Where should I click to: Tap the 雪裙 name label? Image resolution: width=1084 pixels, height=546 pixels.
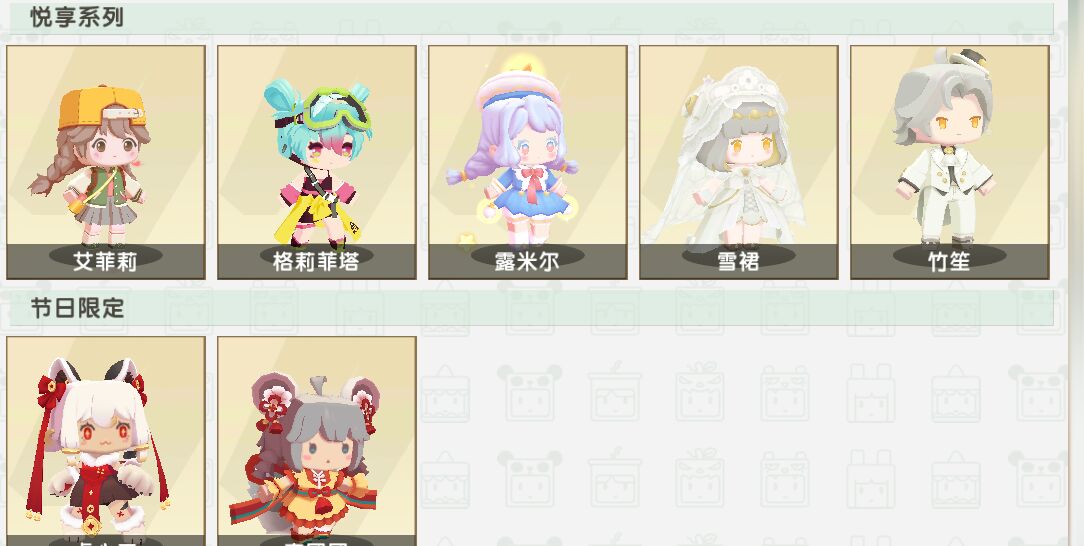pos(738,261)
